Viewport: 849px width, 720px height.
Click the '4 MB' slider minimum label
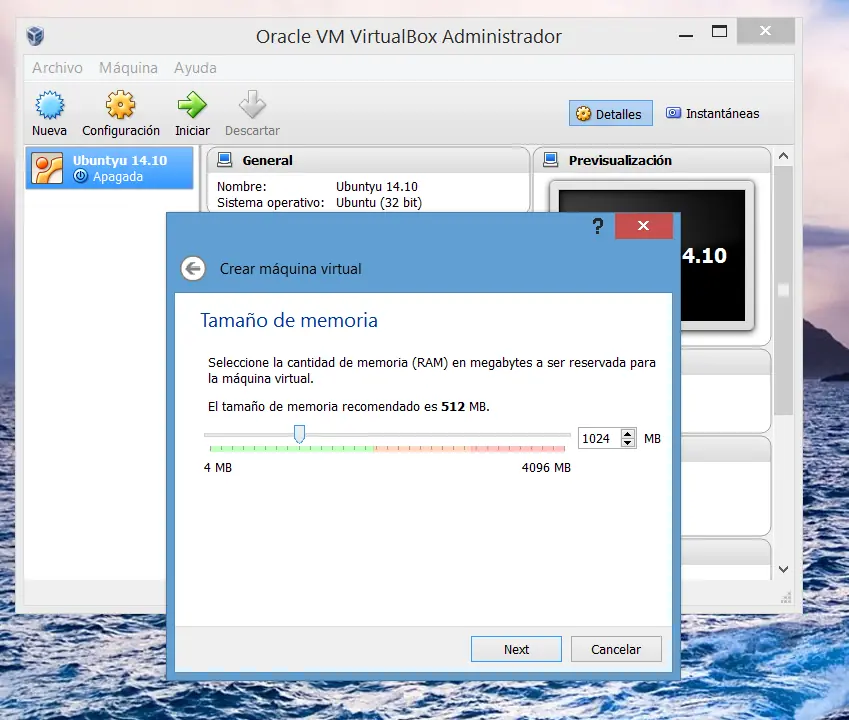[218, 468]
